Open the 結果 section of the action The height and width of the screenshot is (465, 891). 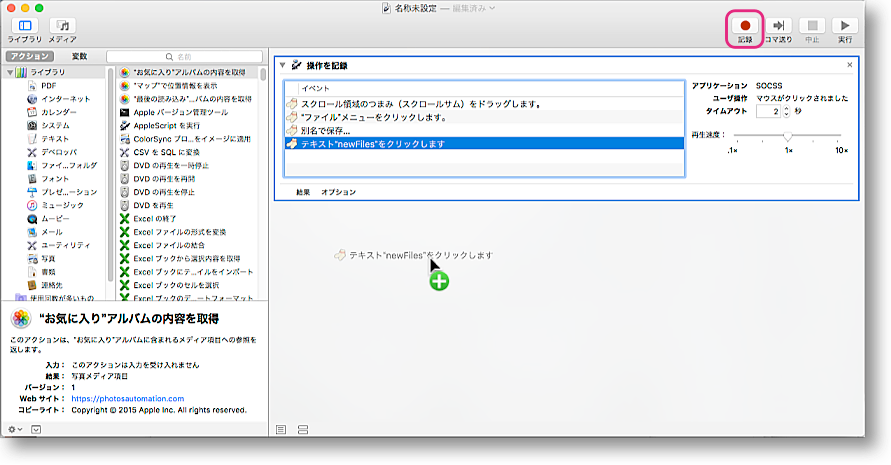click(302, 191)
